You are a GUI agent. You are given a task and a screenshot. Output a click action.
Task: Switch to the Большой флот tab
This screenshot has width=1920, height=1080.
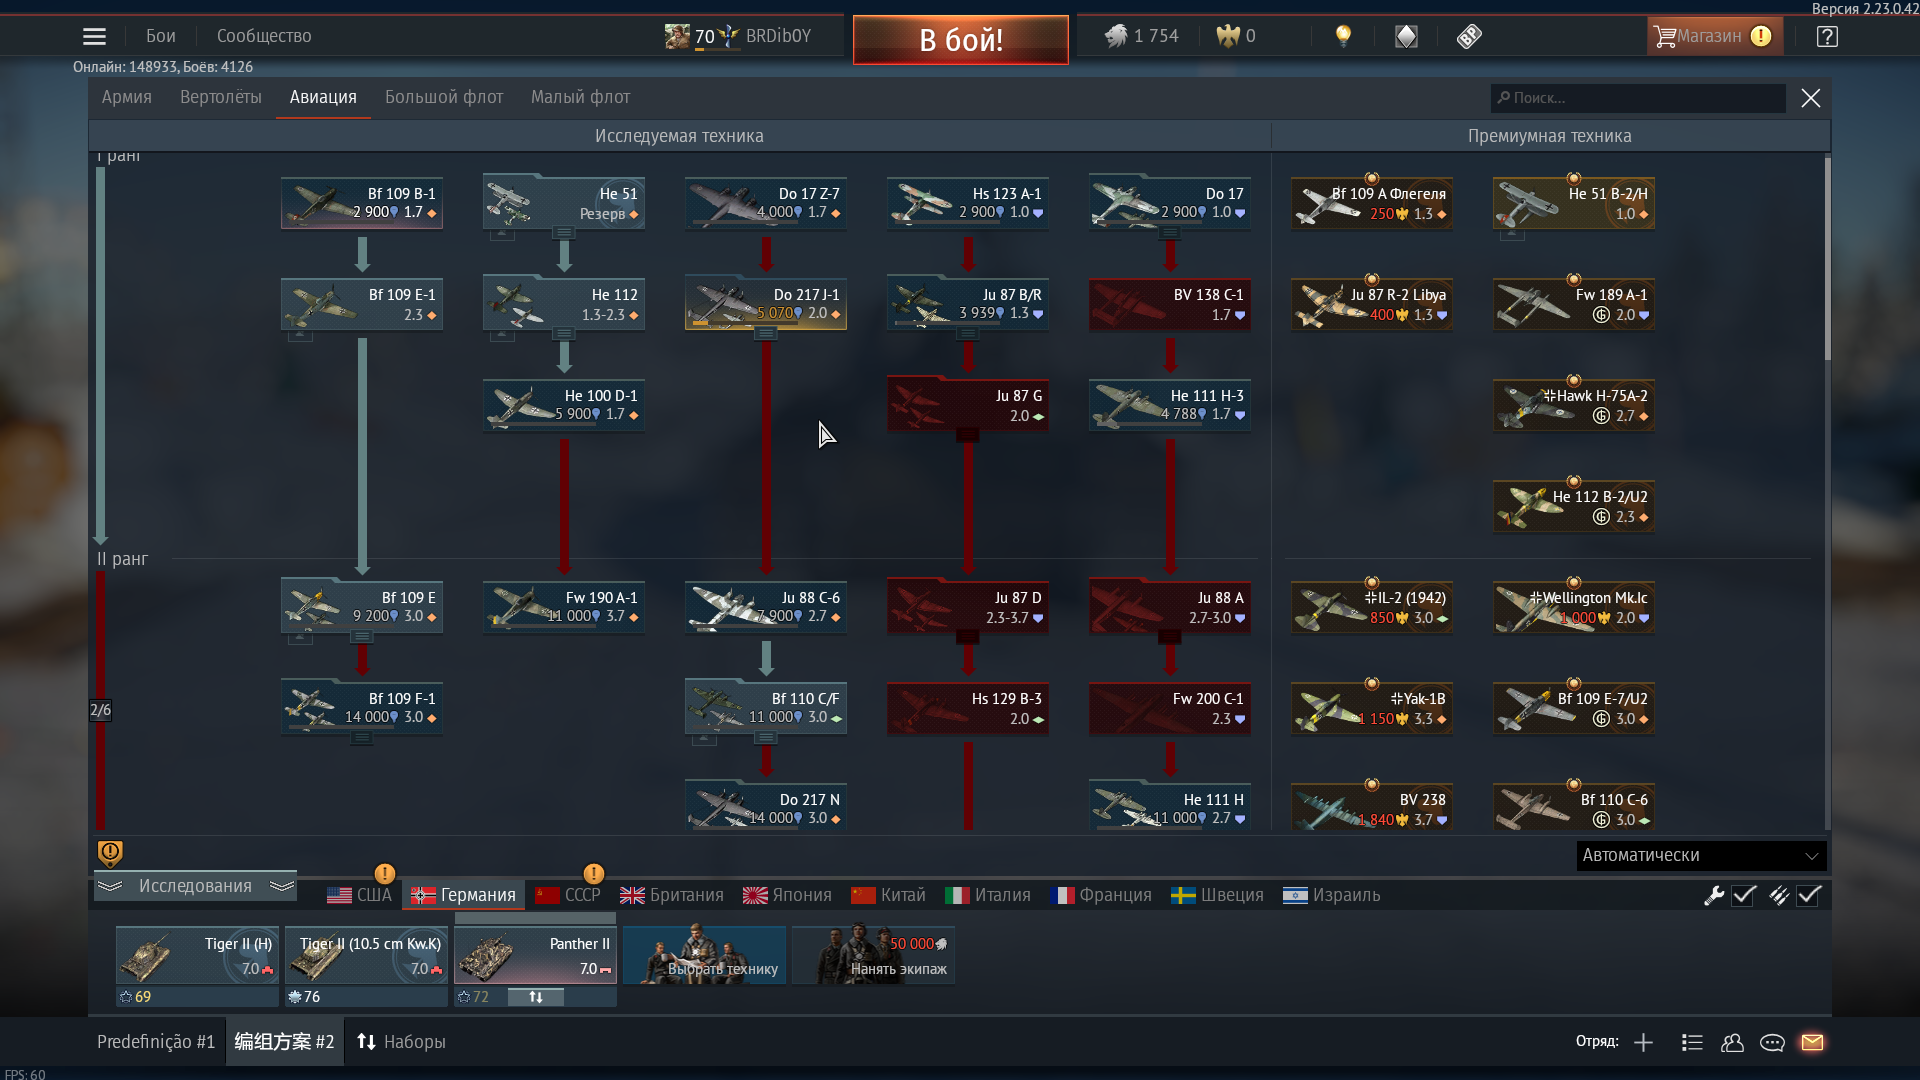tap(444, 97)
